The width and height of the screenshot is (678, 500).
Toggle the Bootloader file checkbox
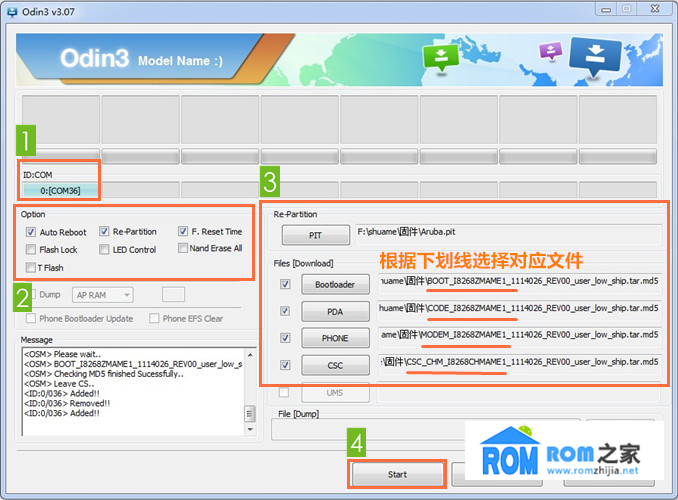[x=285, y=284]
